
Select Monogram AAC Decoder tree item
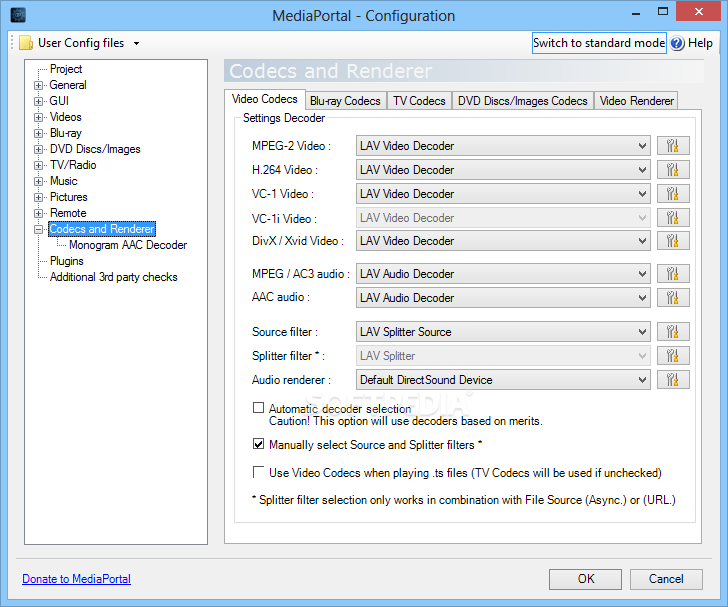[x=128, y=245]
